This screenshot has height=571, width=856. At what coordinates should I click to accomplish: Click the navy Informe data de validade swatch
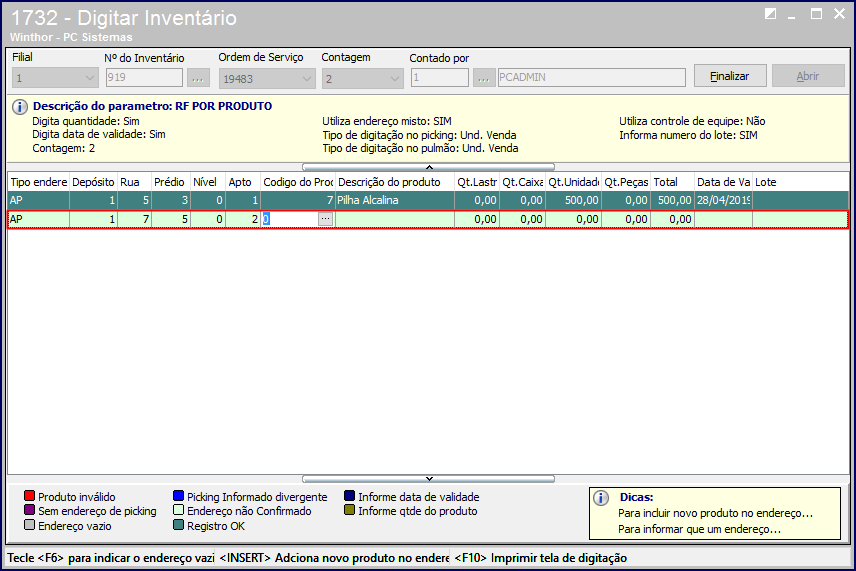click(349, 496)
